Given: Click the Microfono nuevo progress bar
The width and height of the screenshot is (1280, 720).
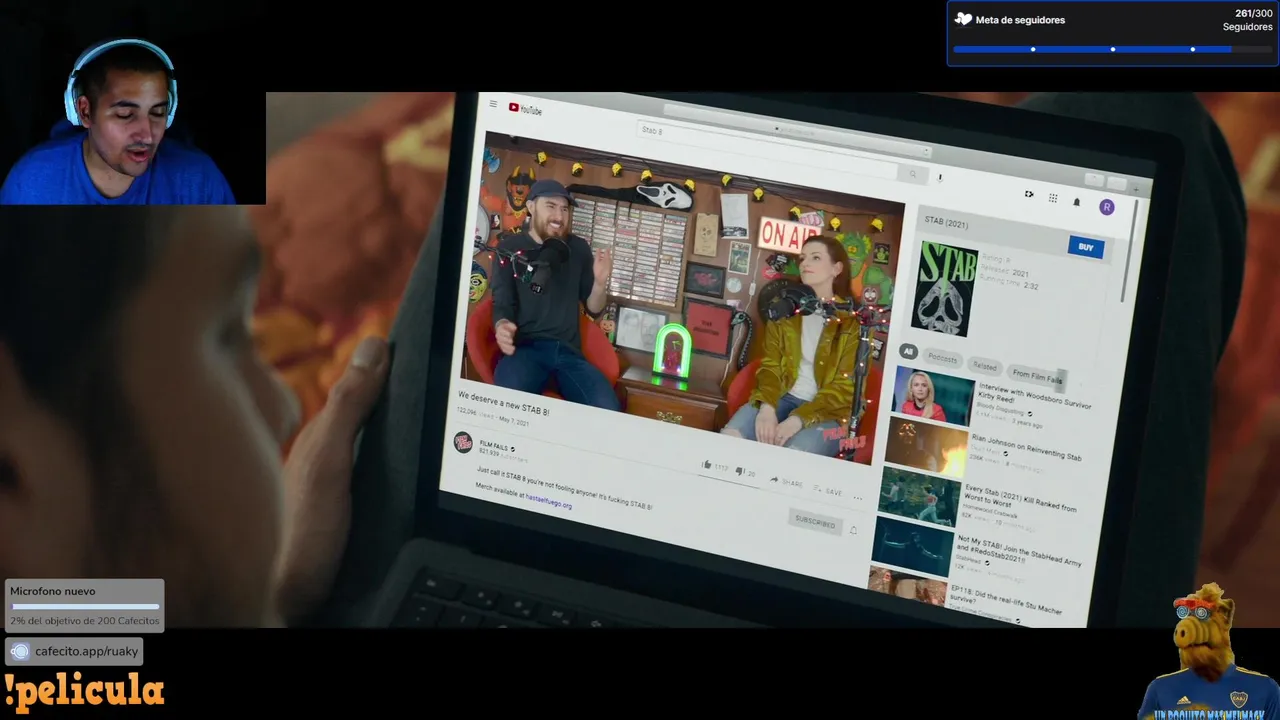Looking at the screenshot, I should 85,606.
